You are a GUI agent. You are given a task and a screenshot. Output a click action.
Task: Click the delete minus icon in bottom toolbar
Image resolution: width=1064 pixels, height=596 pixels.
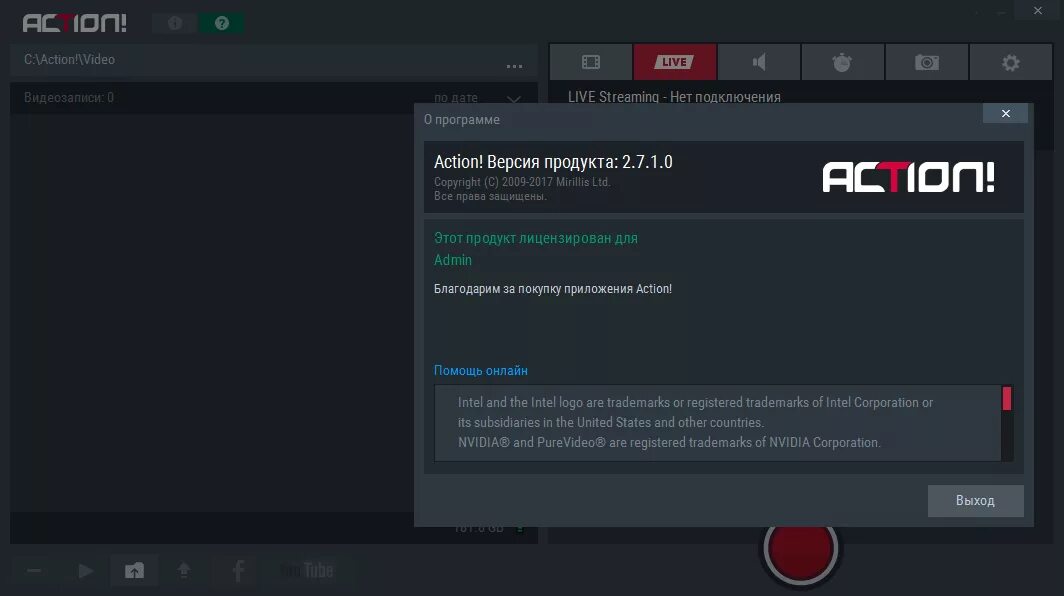34,571
